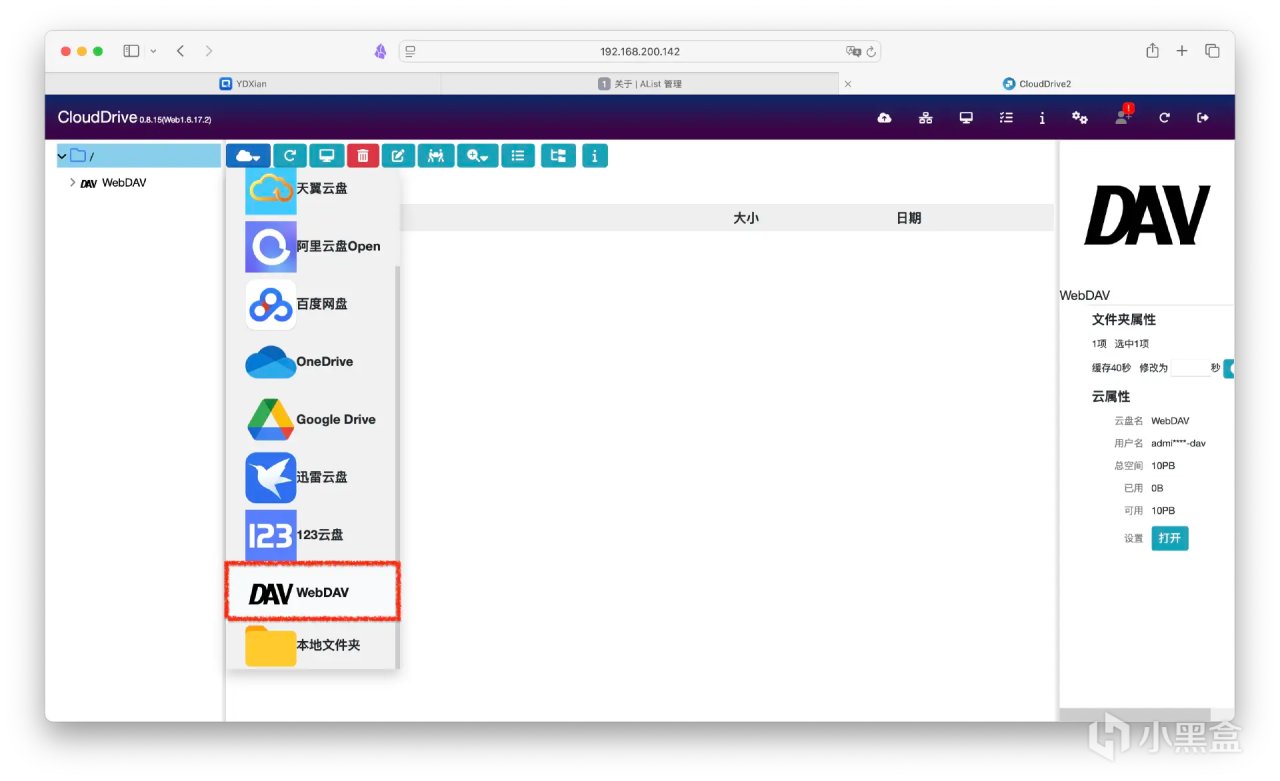This screenshot has width=1280, height=781.
Task: Click the reader icon in address bar
Action: 410,51
